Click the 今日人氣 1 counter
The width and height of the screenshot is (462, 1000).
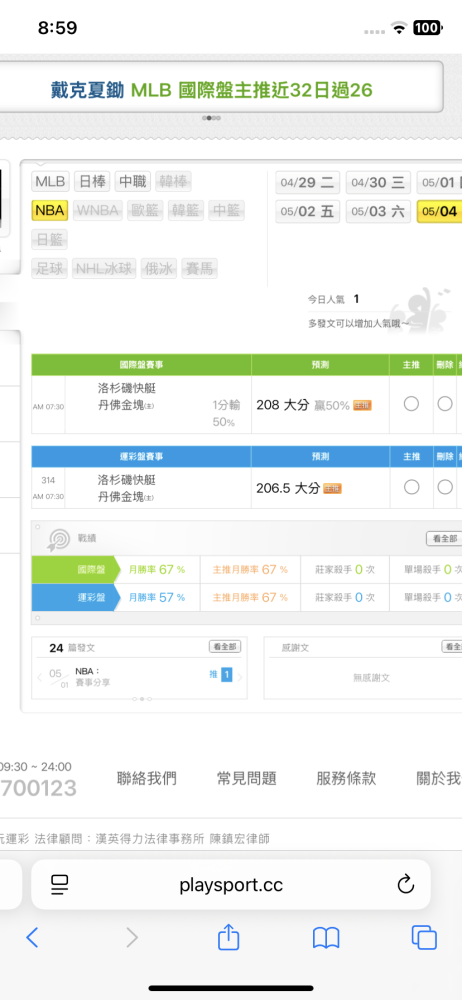pyautogui.click(x=333, y=299)
